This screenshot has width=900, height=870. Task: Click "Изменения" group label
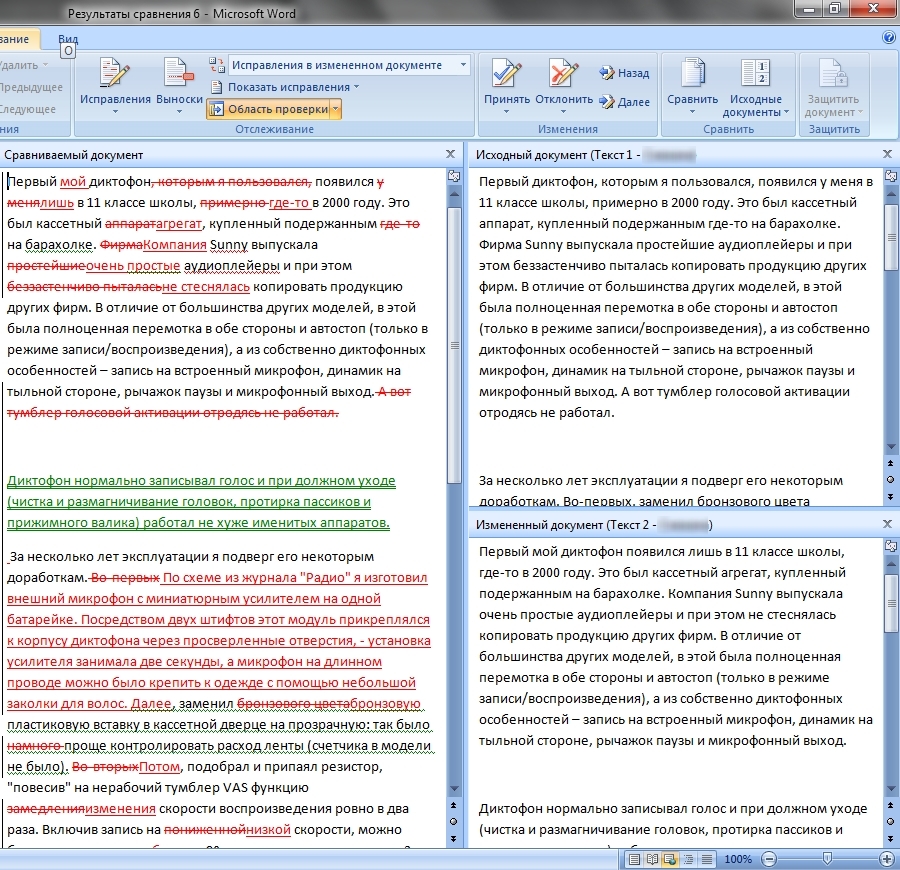(x=568, y=130)
